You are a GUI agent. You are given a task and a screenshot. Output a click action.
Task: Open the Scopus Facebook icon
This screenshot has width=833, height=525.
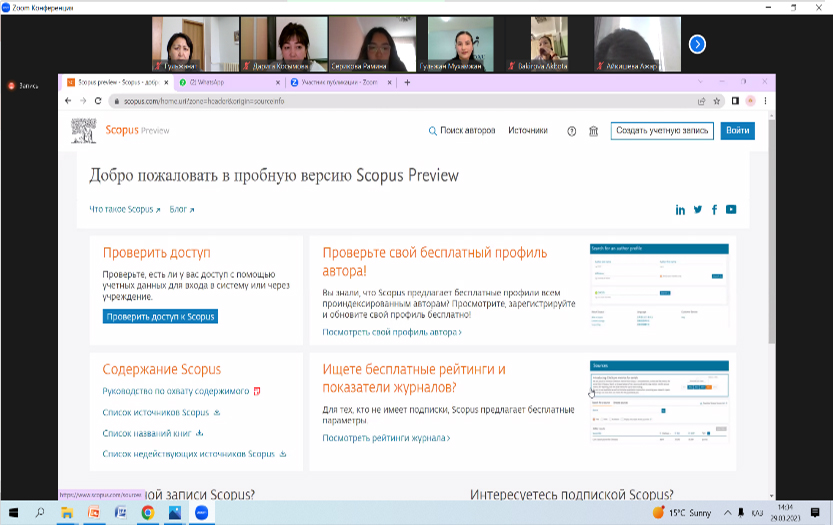(714, 209)
